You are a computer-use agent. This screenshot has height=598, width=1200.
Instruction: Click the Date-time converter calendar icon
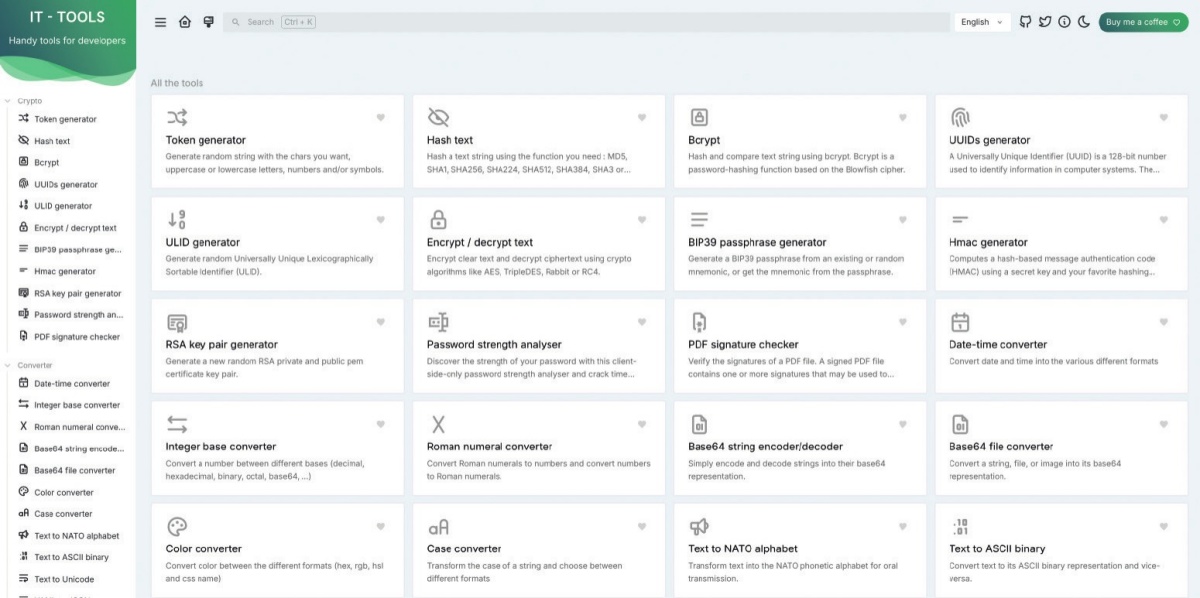(960, 322)
